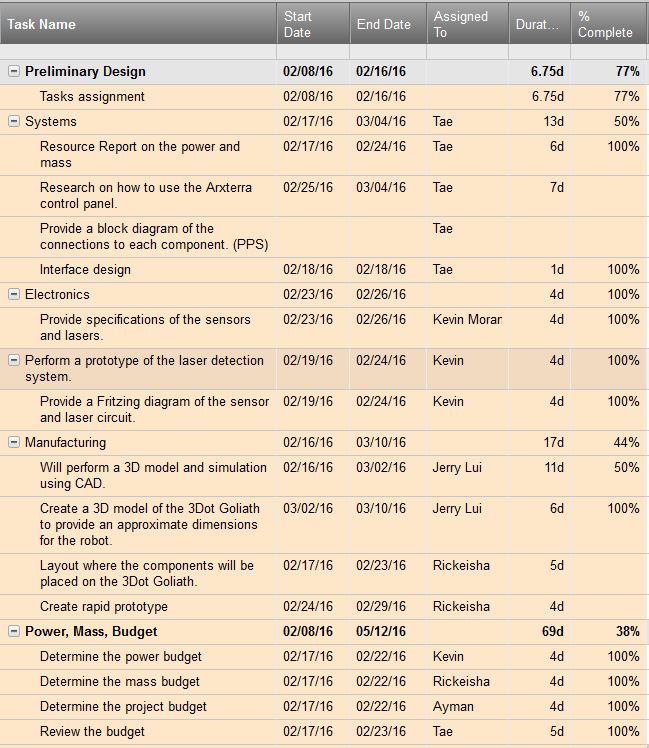Click the Duration column header
Image resolution: width=649 pixels, height=748 pixels.
(540, 24)
